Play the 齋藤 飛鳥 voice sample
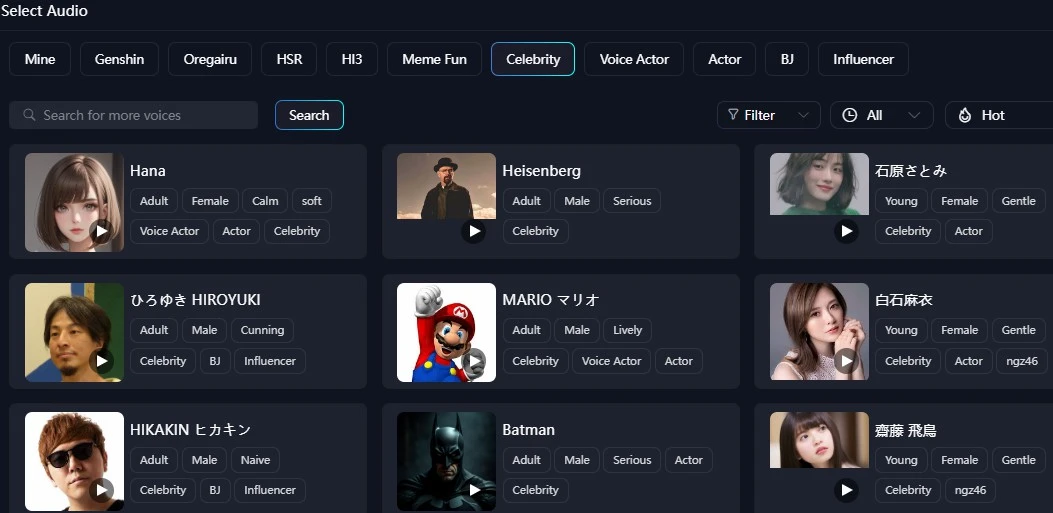This screenshot has width=1053, height=513. pos(846,490)
